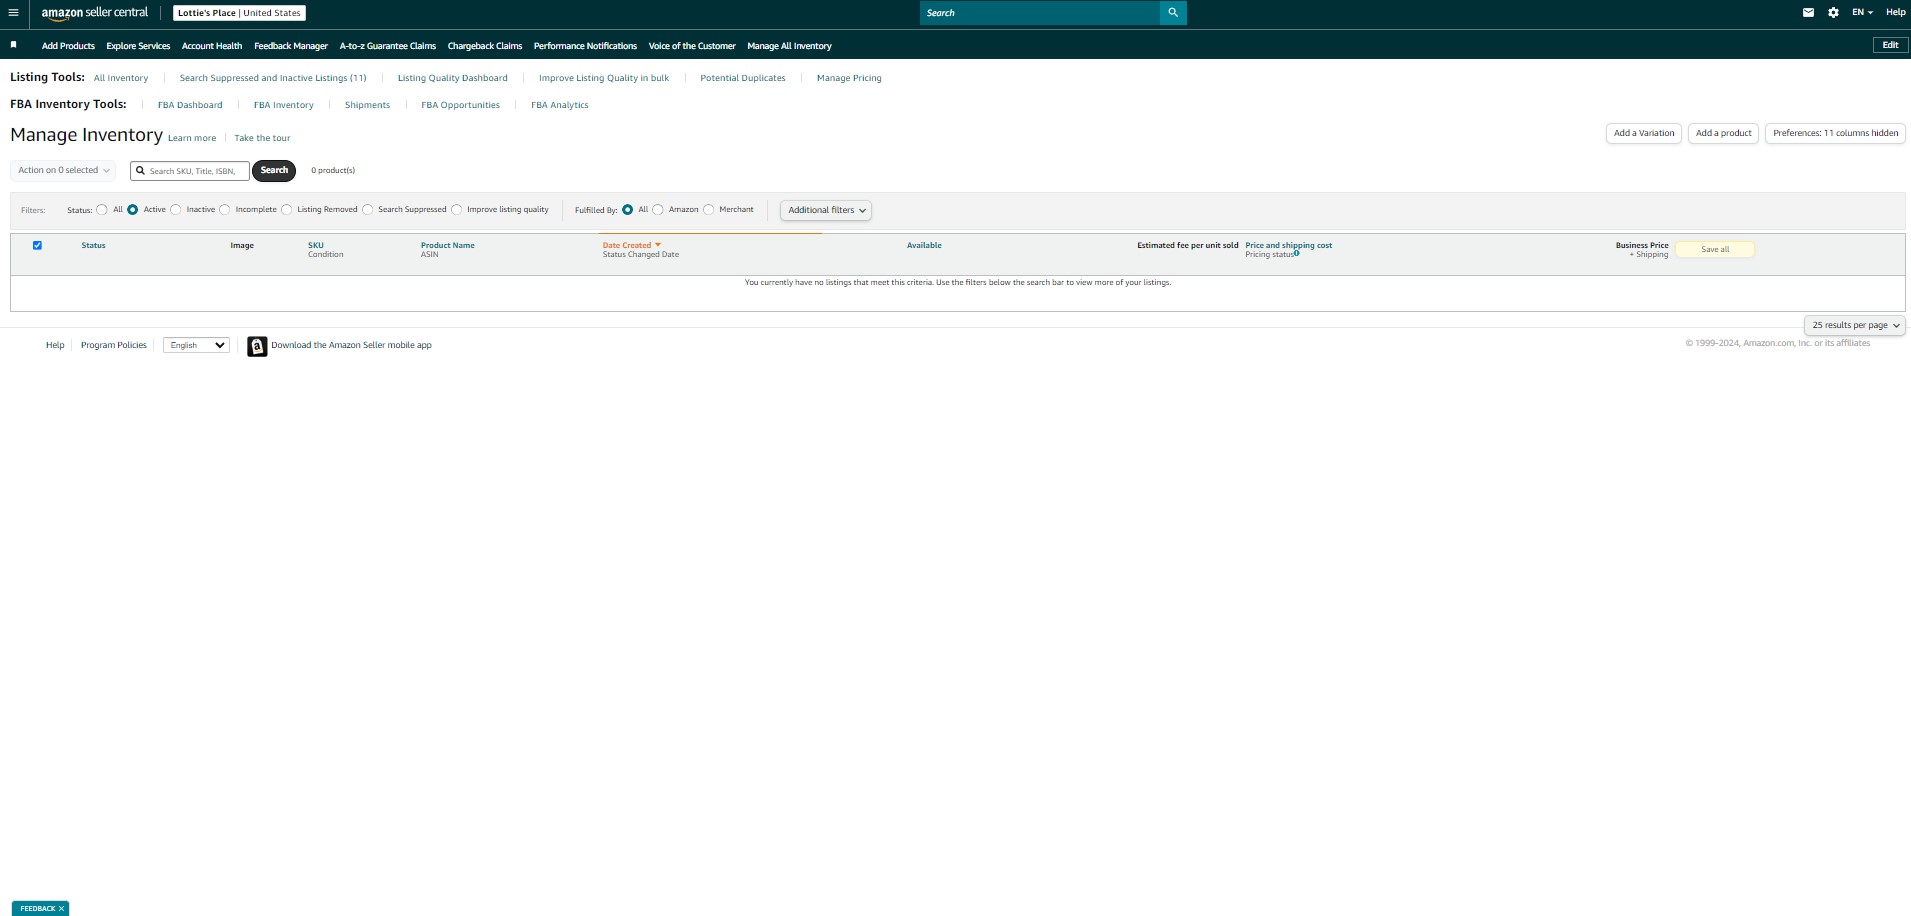Focus the SKU, Title, ISBN search field

tap(190, 171)
